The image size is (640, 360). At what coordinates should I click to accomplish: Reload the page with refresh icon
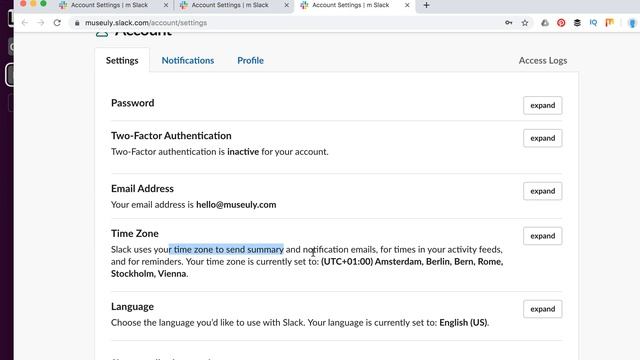tap(57, 23)
